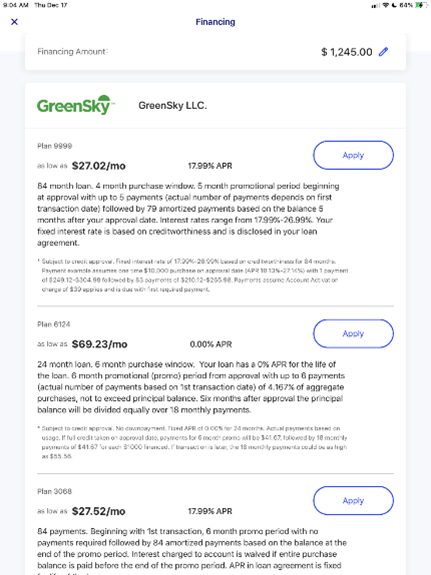Tap the GreenSky logo

[x=76, y=105]
